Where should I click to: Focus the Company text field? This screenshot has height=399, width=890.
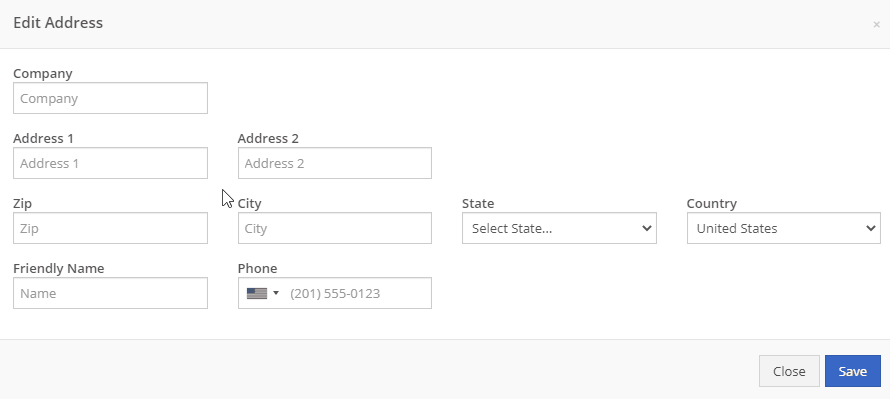pyautogui.click(x=110, y=98)
